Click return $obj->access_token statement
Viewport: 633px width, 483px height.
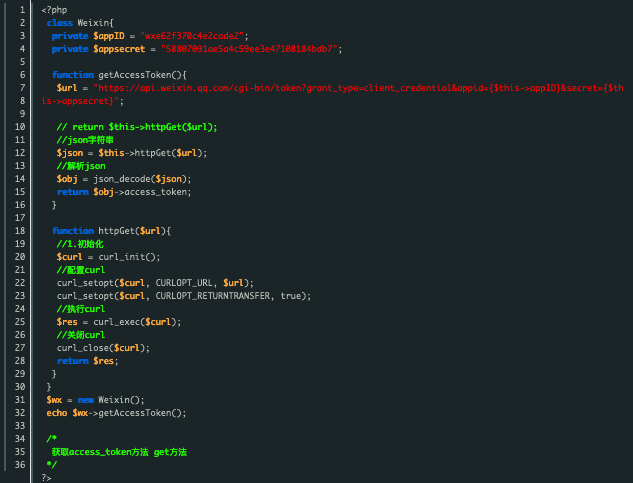(124, 192)
